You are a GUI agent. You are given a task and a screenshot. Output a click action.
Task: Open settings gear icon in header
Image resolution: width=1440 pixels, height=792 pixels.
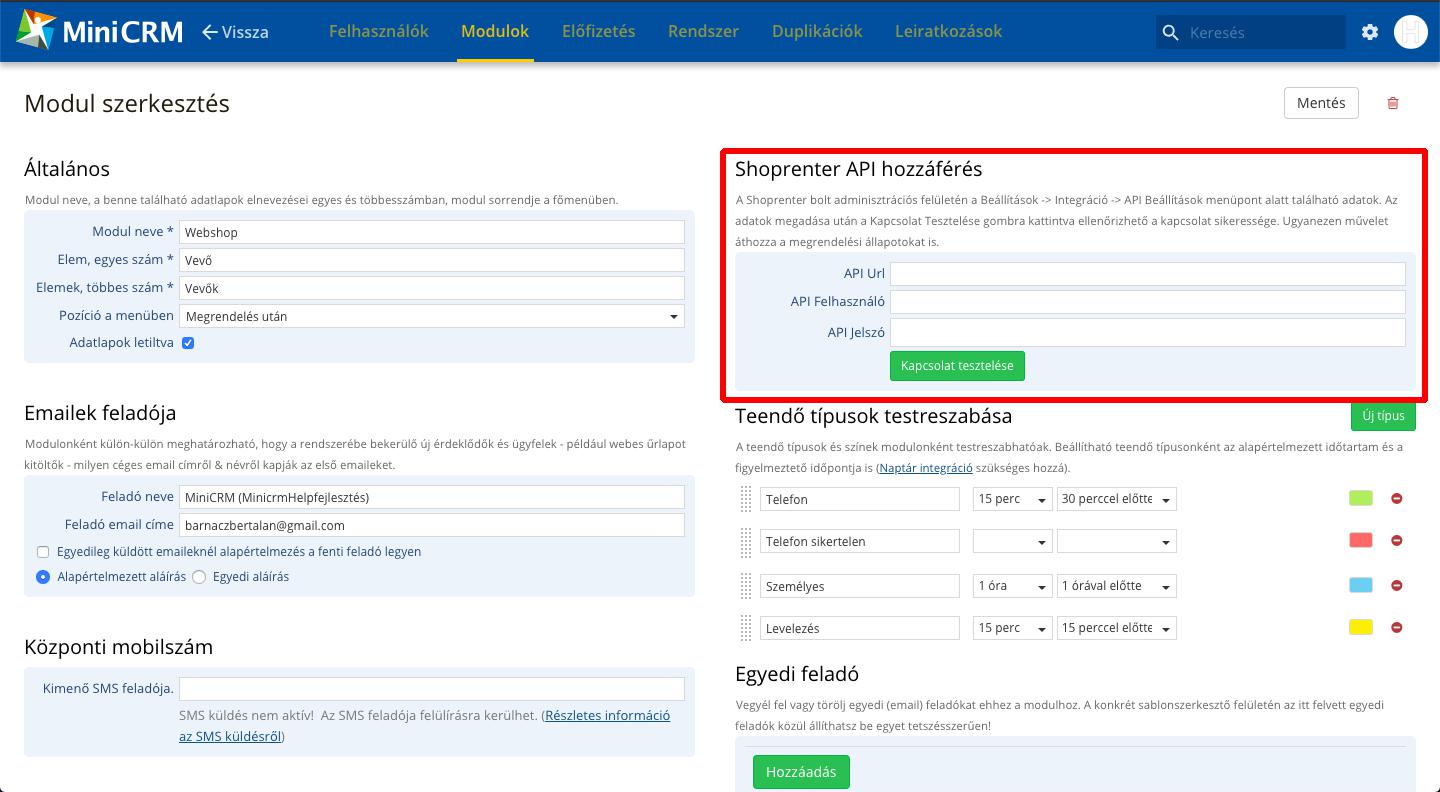pyautogui.click(x=1370, y=32)
